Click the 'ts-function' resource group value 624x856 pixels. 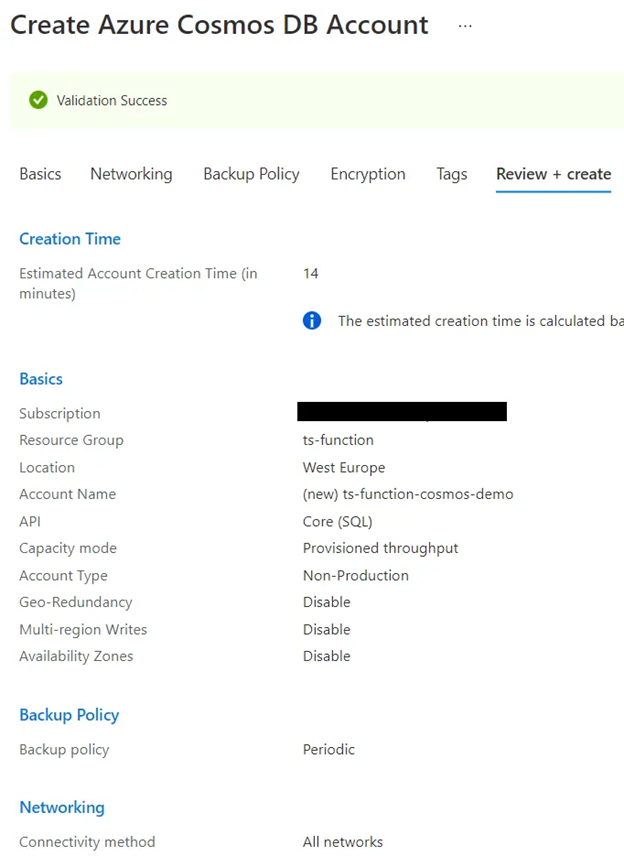338,440
